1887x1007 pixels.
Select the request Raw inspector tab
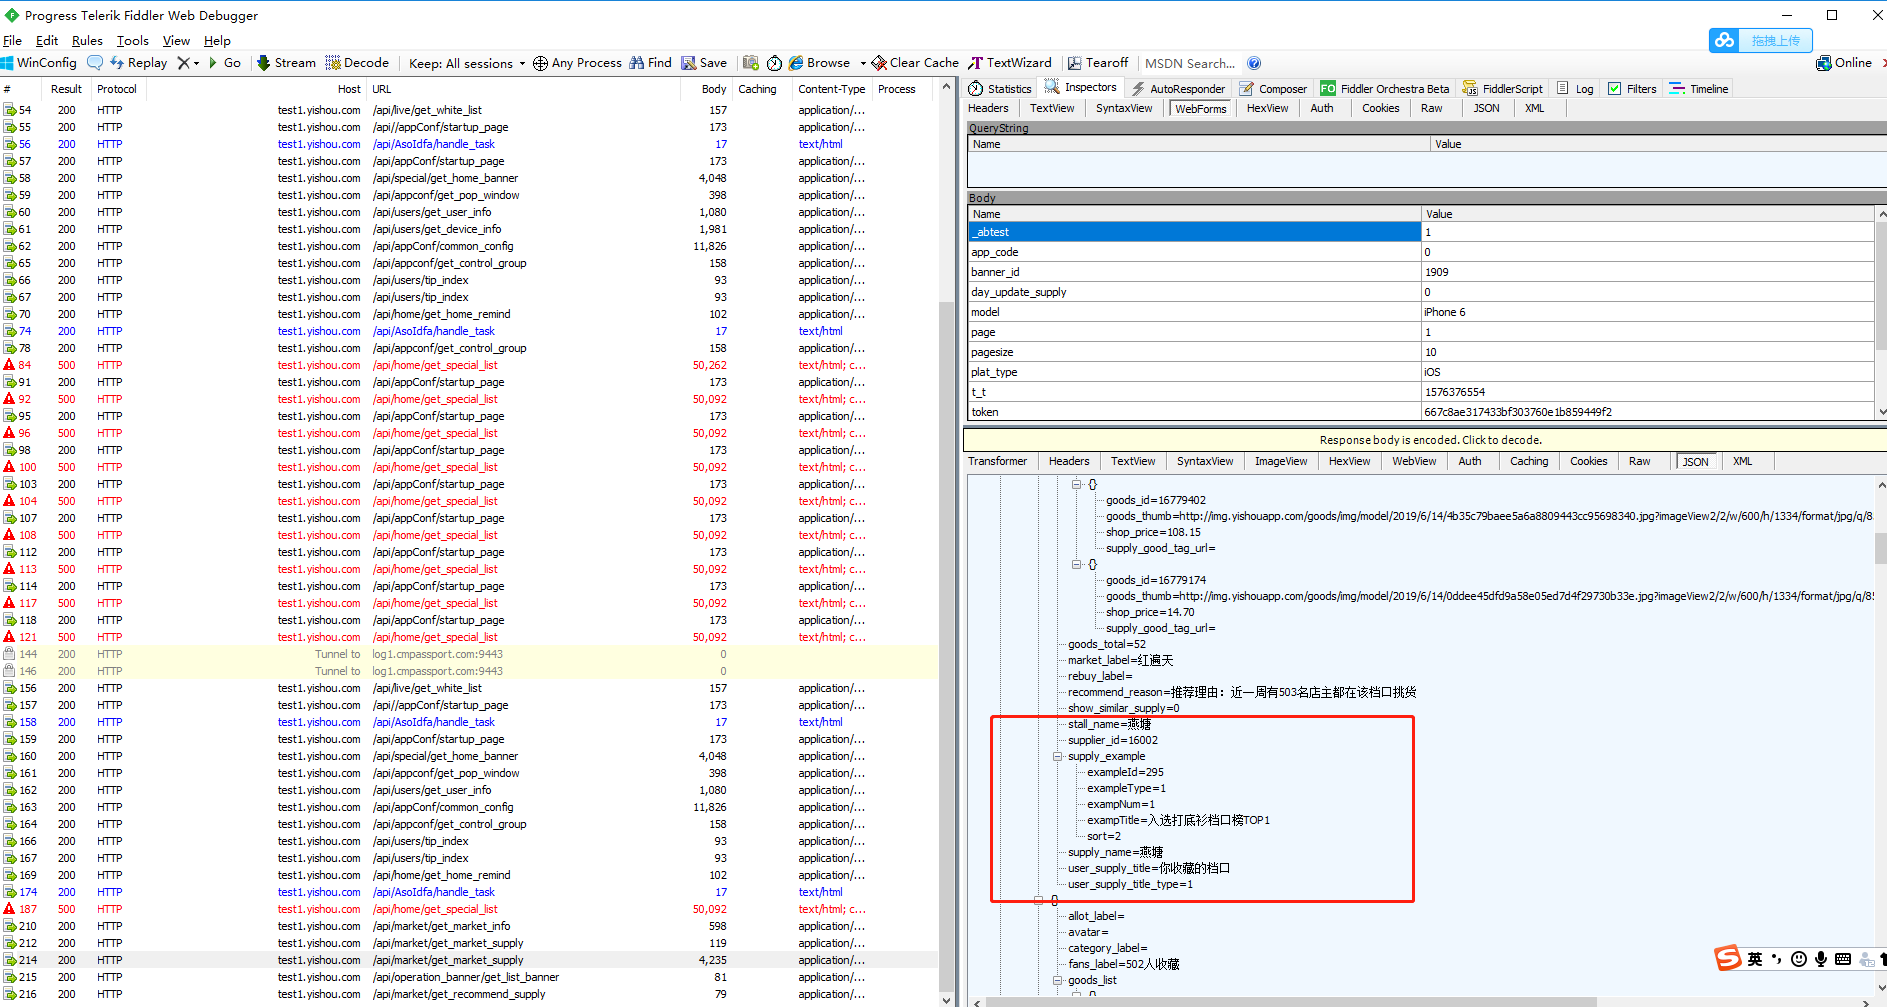(1432, 108)
